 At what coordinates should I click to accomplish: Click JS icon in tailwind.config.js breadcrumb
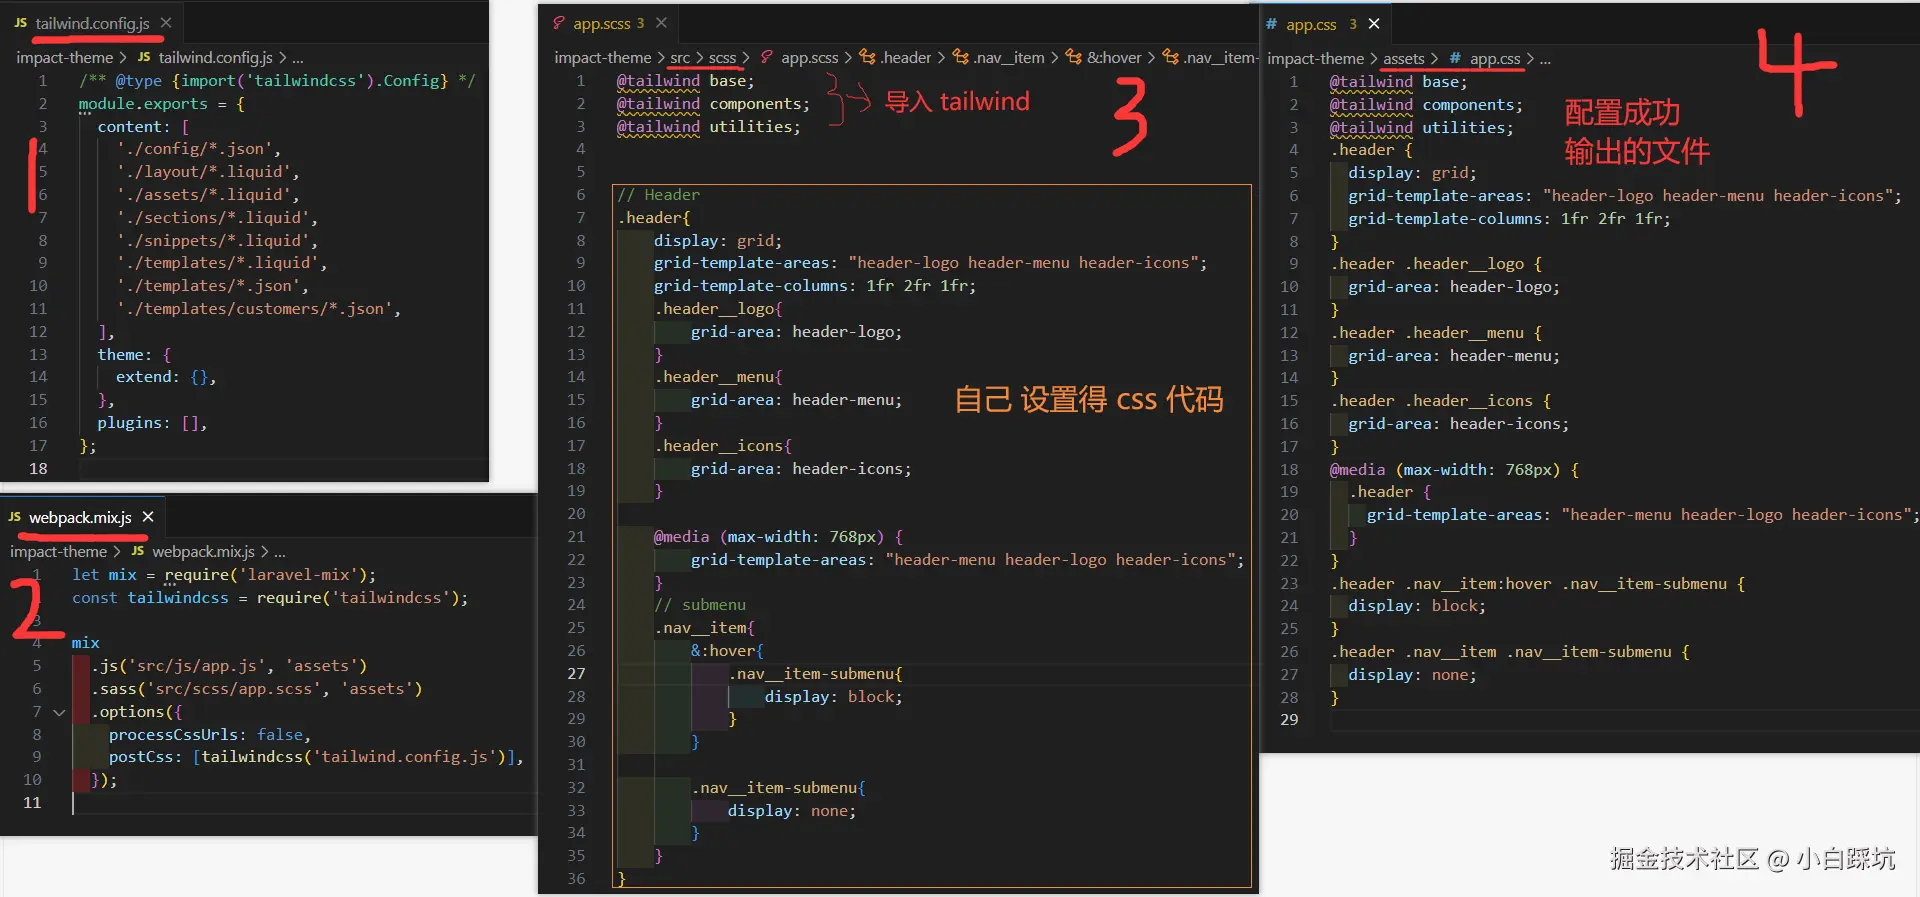(x=144, y=58)
